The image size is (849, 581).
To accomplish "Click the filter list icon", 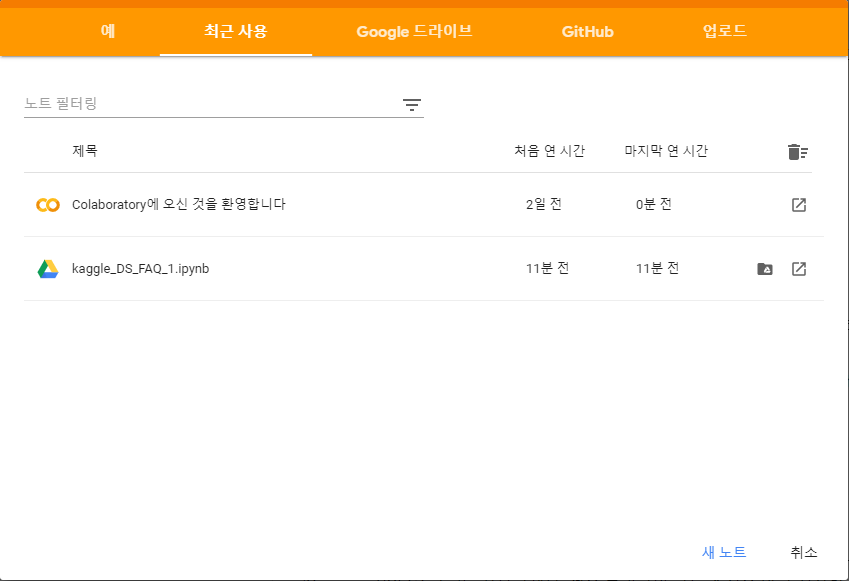I will pos(412,105).
